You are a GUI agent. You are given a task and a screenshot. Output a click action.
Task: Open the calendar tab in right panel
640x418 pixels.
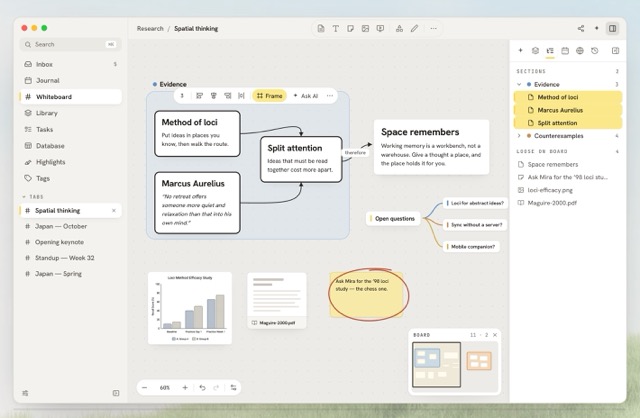(565, 51)
